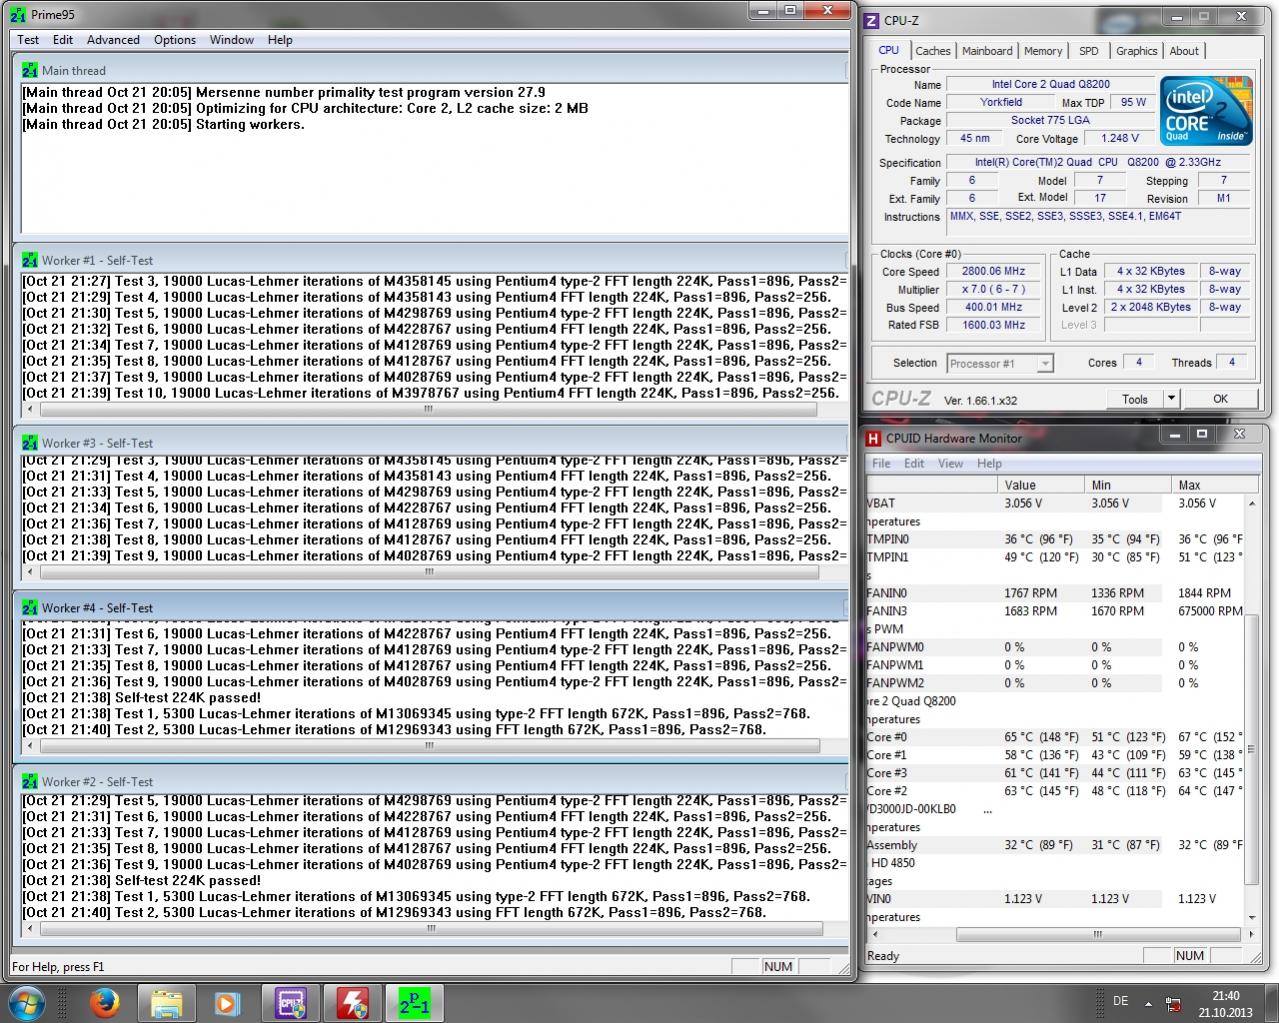The height and width of the screenshot is (1023, 1279).
Task: Open the Test menu in Prime95
Action: pyautogui.click(x=28, y=40)
